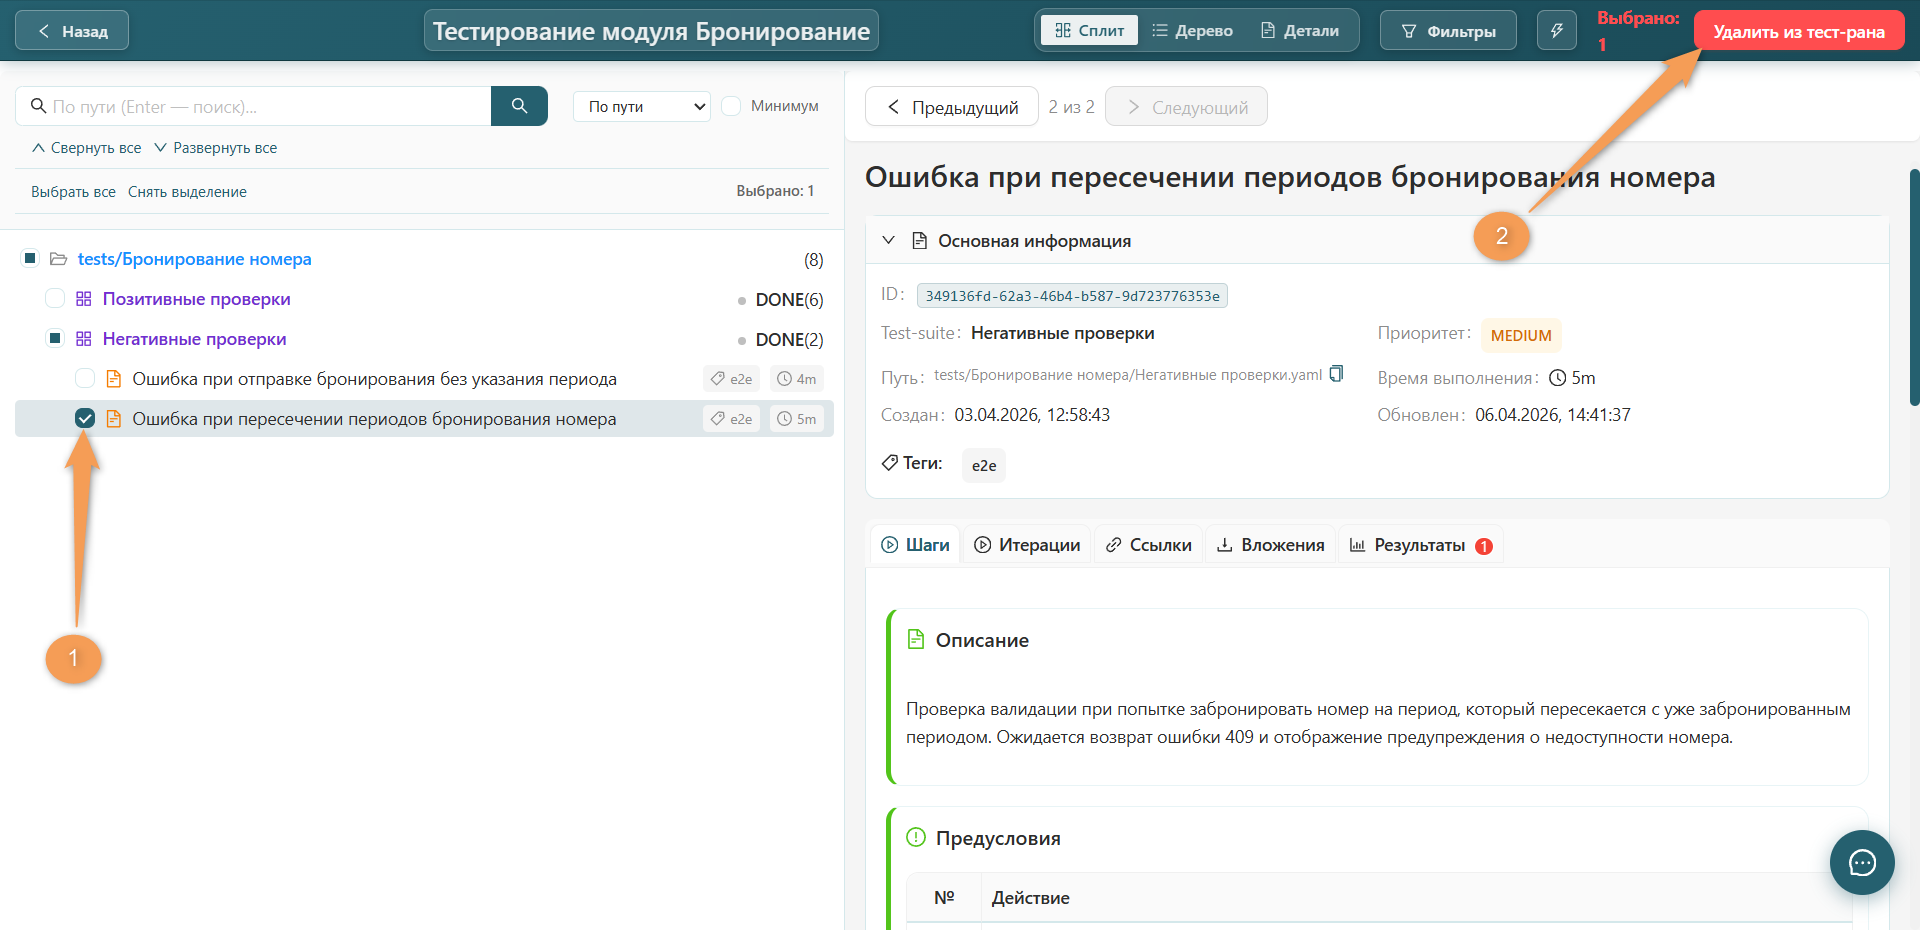This screenshot has height=930, width=1920.
Task: Go to Предыдущий test case
Action: coord(952,106)
